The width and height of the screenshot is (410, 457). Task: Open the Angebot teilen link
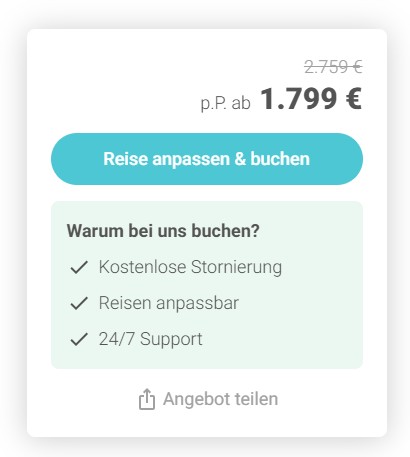point(208,399)
